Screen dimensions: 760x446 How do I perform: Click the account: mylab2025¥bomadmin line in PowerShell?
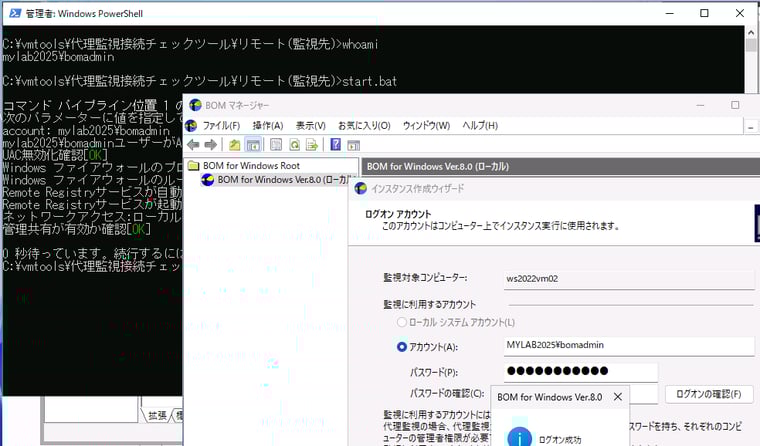(x=86, y=131)
